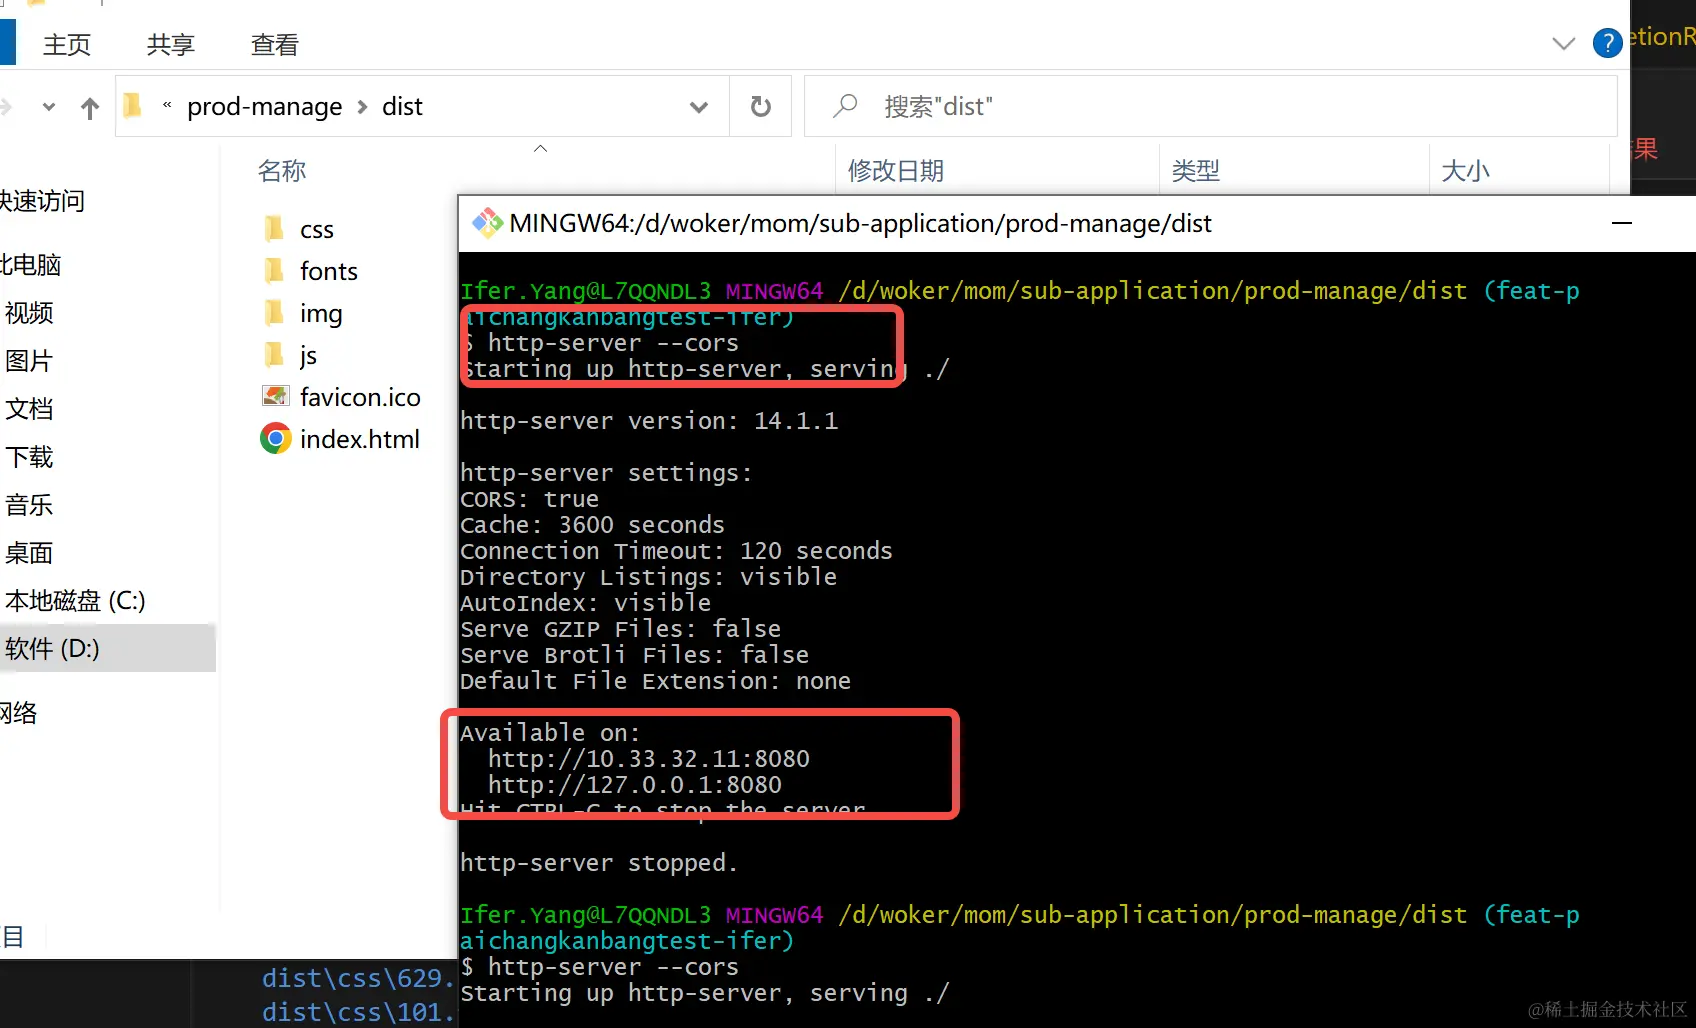Select the img folder icon
Viewport: 1696px width, 1028px height.
coord(274,313)
